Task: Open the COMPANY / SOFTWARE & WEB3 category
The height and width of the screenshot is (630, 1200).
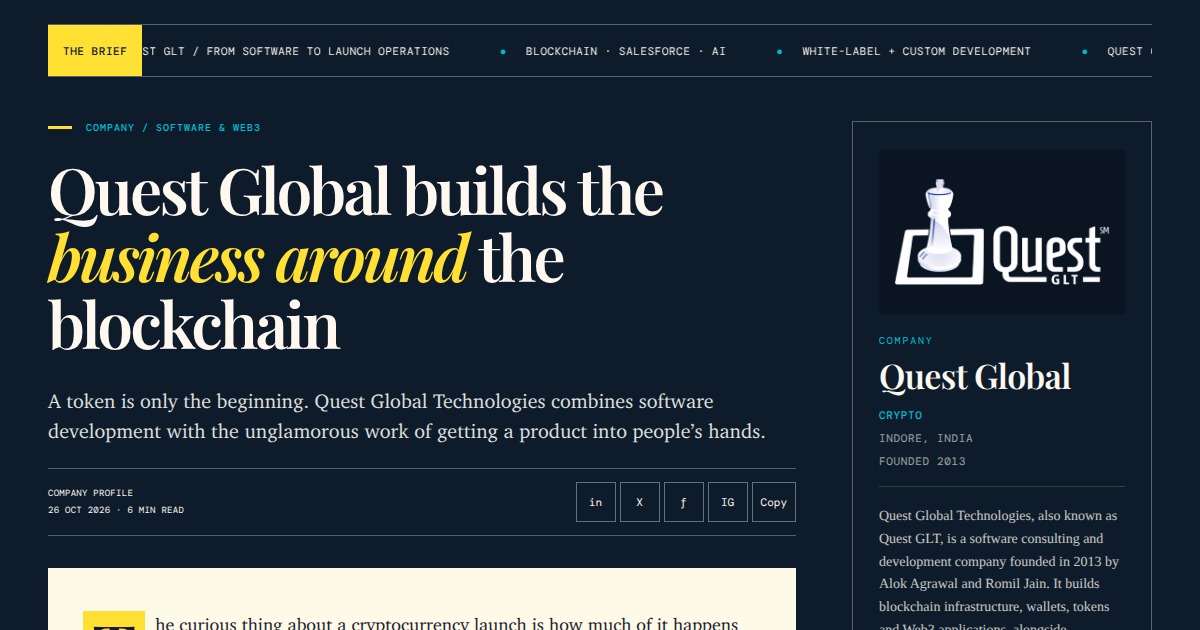Action: click(x=173, y=128)
